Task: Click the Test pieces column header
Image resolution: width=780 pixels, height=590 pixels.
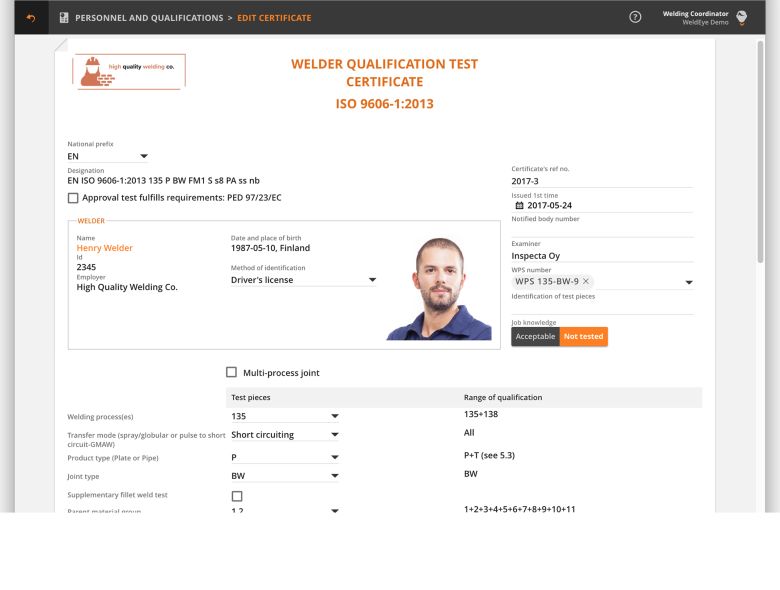Action: tap(251, 397)
